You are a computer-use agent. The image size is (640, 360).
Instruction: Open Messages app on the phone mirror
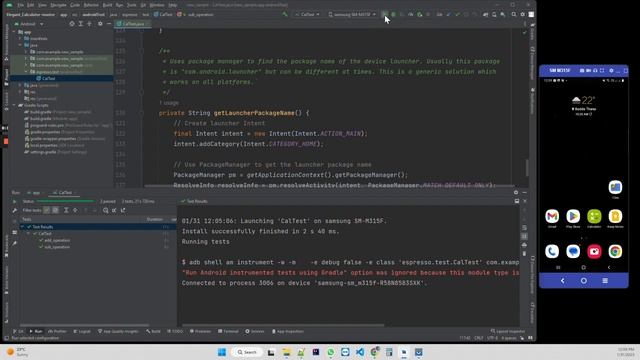(573, 251)
